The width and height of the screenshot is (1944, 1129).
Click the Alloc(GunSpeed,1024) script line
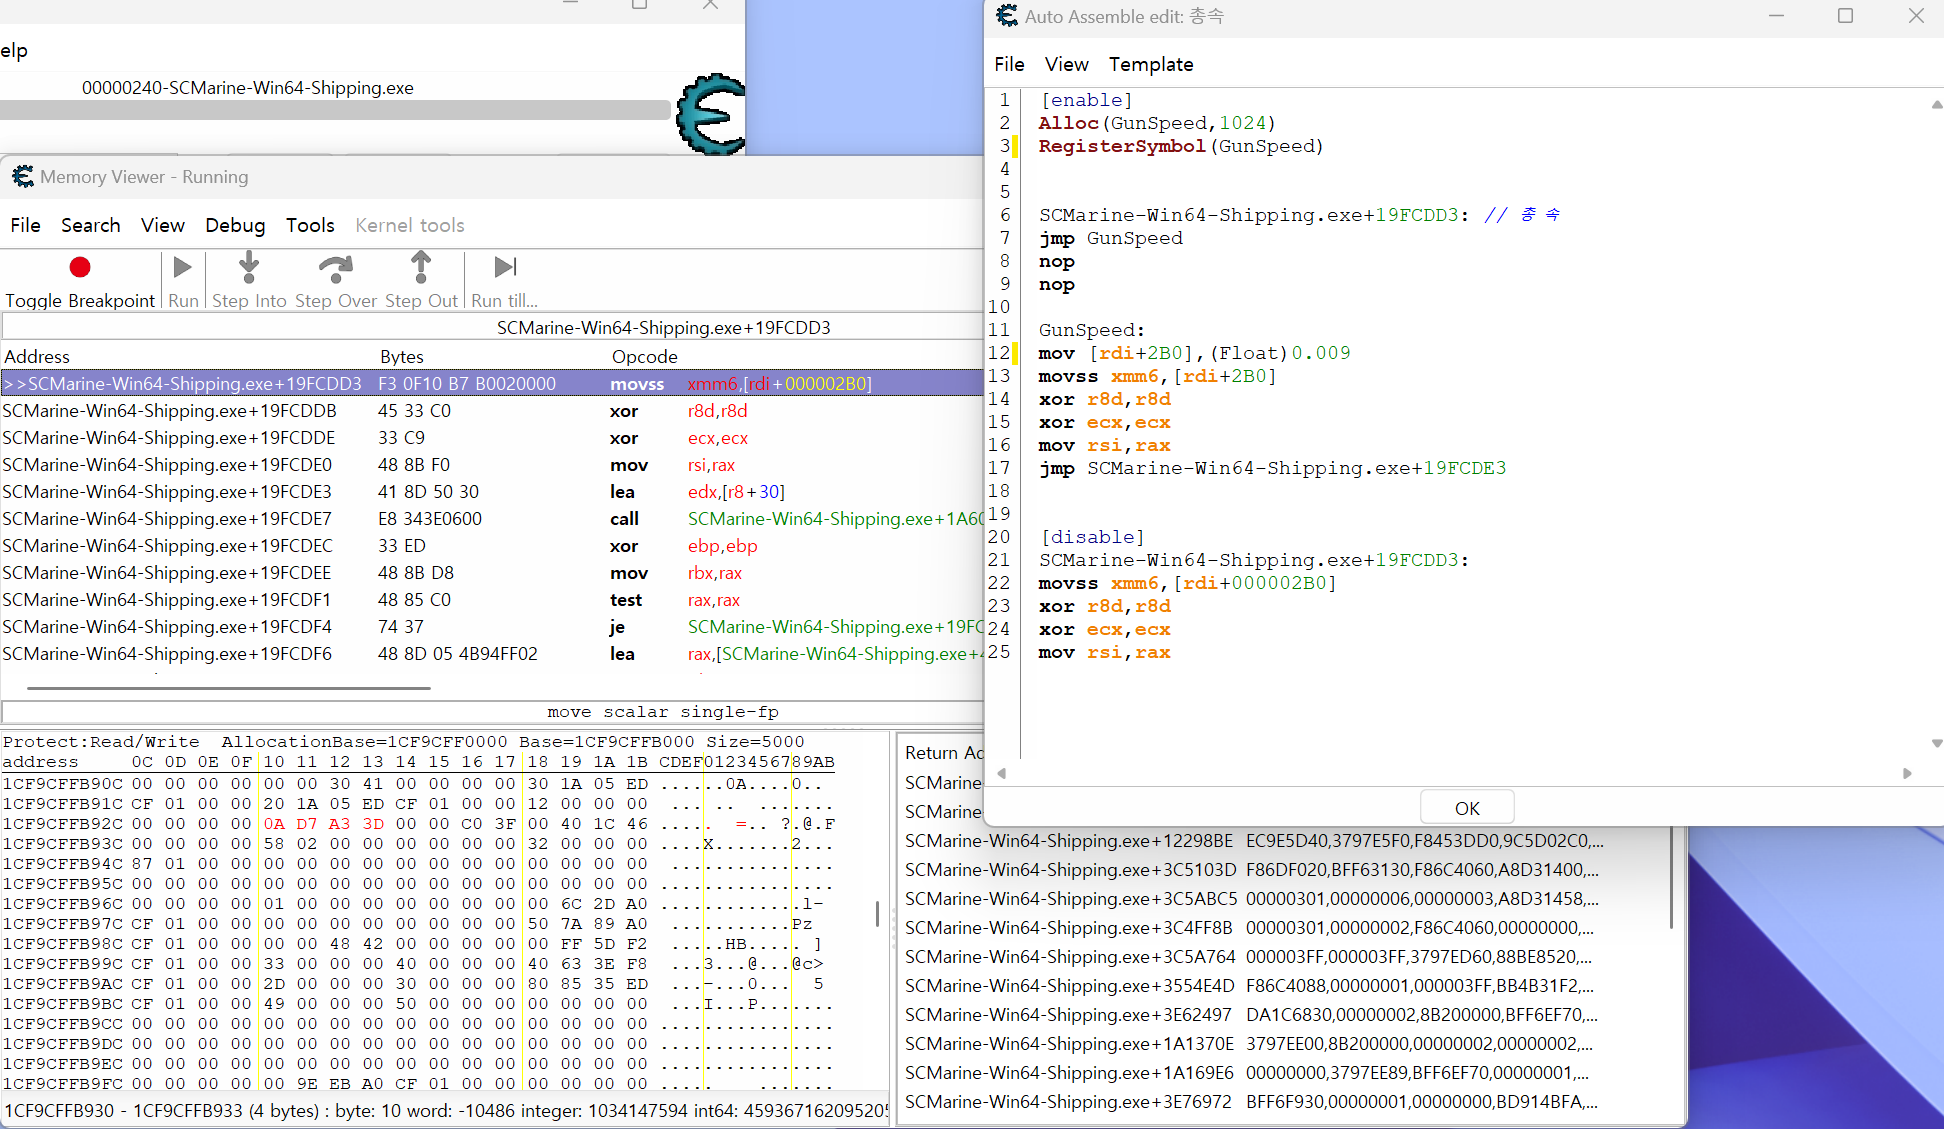pyautogui.click(x=1157, y=123)
